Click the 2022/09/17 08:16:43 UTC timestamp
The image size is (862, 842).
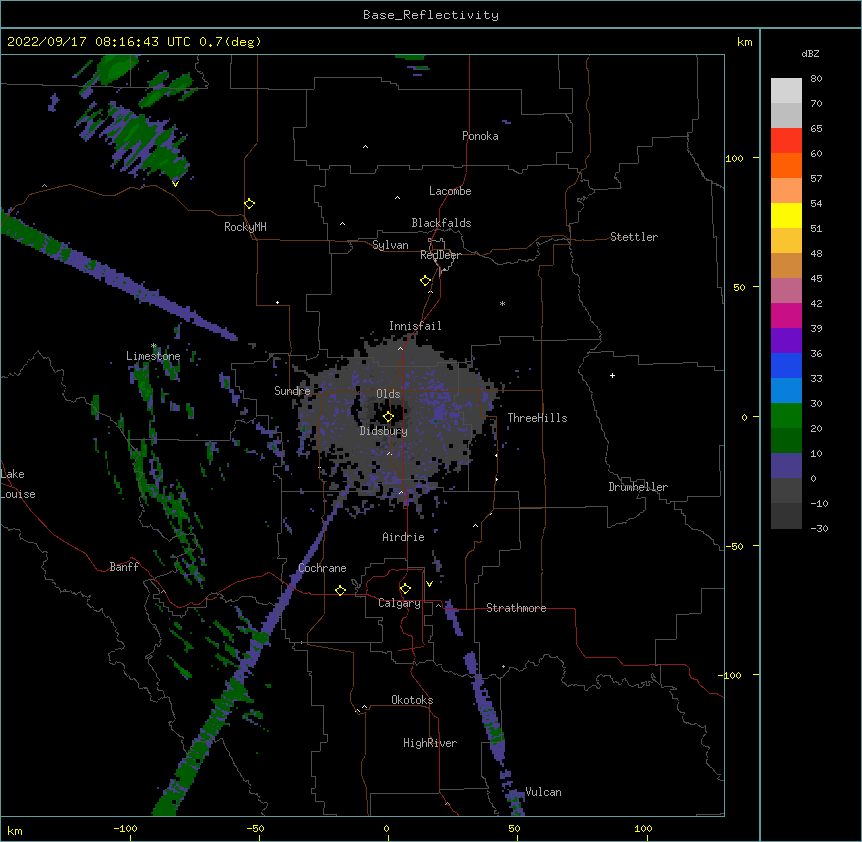(98, 42)
